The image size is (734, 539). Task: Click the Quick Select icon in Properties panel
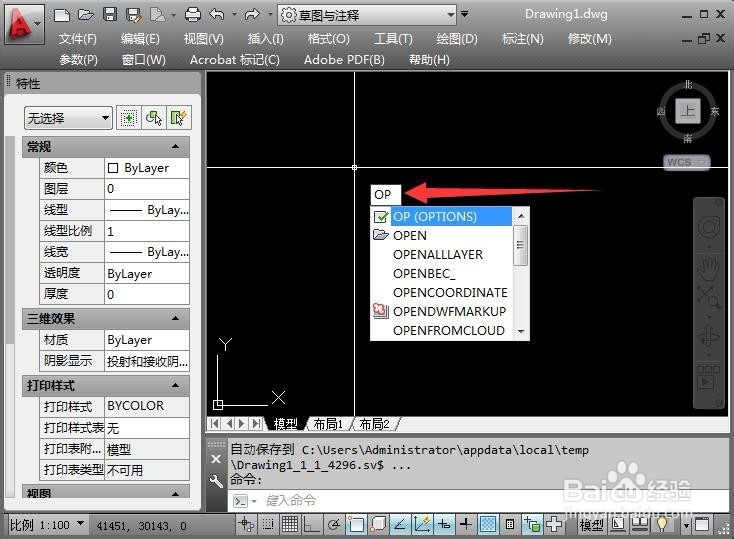point(178,118)
